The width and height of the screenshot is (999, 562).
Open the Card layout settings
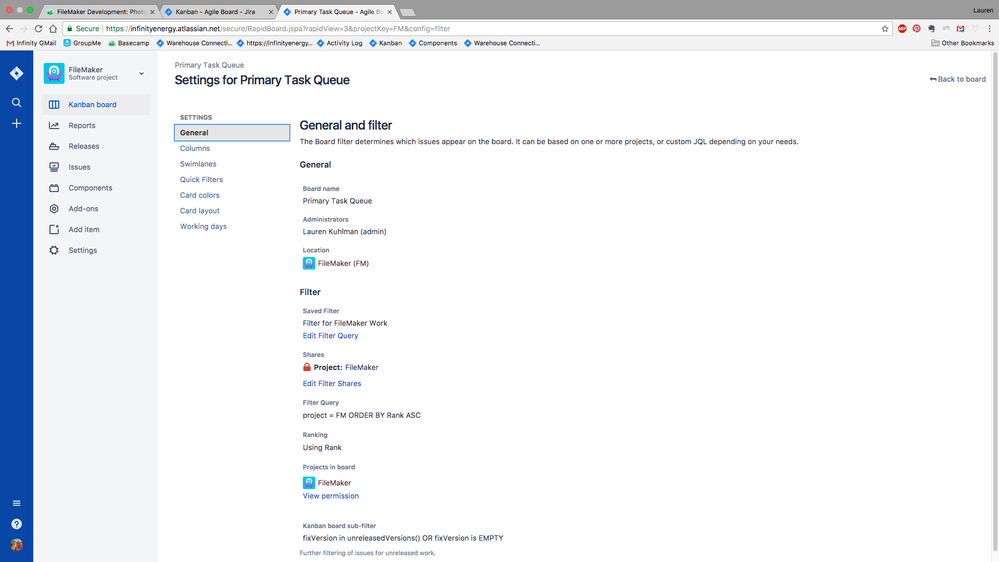click(x=199, y=211)
